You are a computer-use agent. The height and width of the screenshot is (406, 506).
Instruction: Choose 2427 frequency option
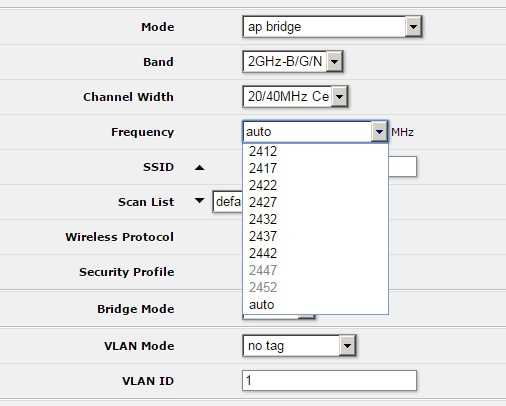[x=315, y=202]
